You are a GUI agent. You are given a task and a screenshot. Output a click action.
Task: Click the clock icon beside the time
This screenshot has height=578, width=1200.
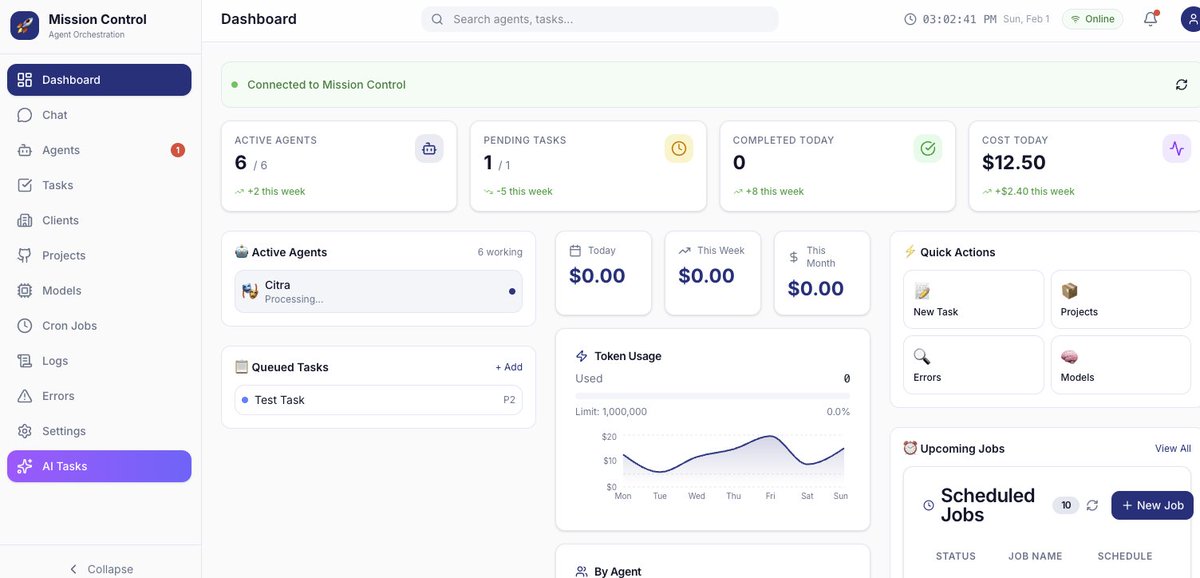(x=910, y=19)
